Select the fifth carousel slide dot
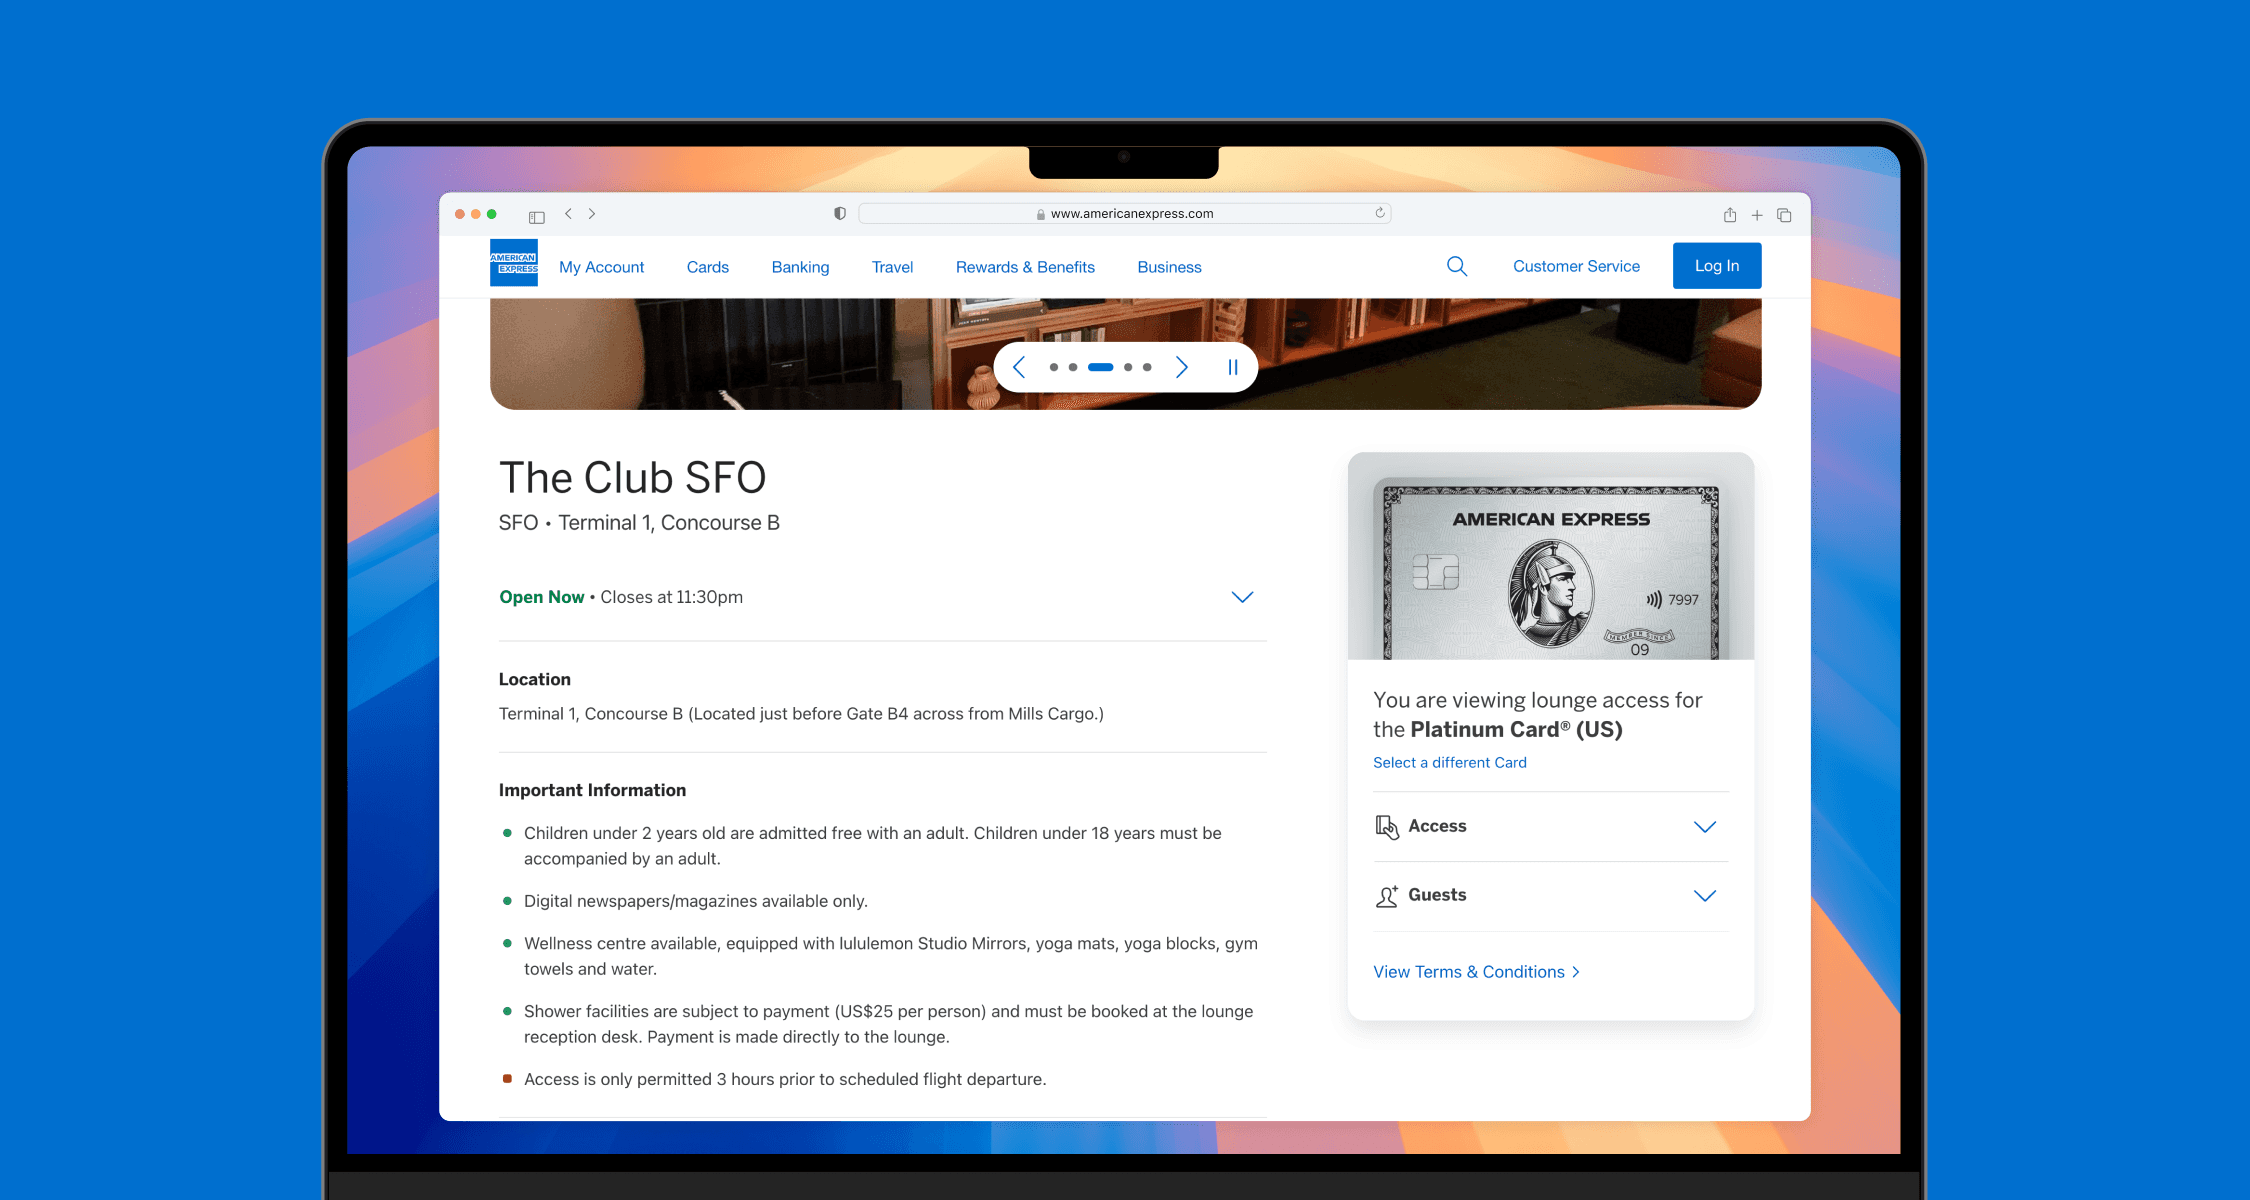The image size is (2250, 1200). pyautogui.click(x=1147, y=367)
